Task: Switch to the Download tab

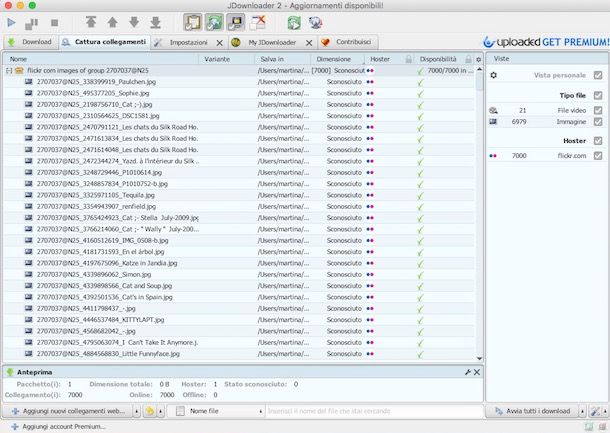Action: (31, 42)
